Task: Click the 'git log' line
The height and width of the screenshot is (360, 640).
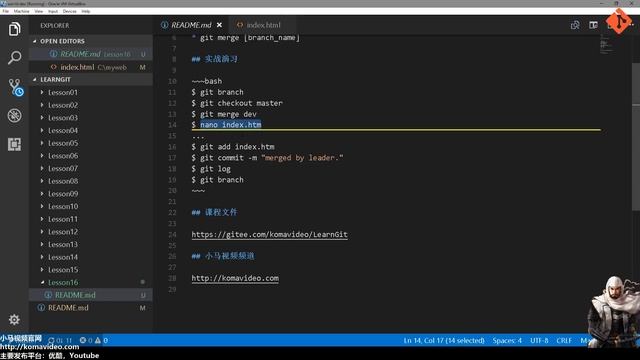Action: point(211,169)
